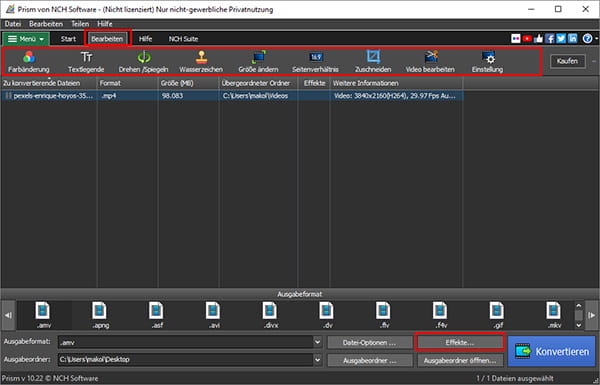Expand the Ausgabeformat dropdown arrow
600x385 pixels.
pos(317,342)
